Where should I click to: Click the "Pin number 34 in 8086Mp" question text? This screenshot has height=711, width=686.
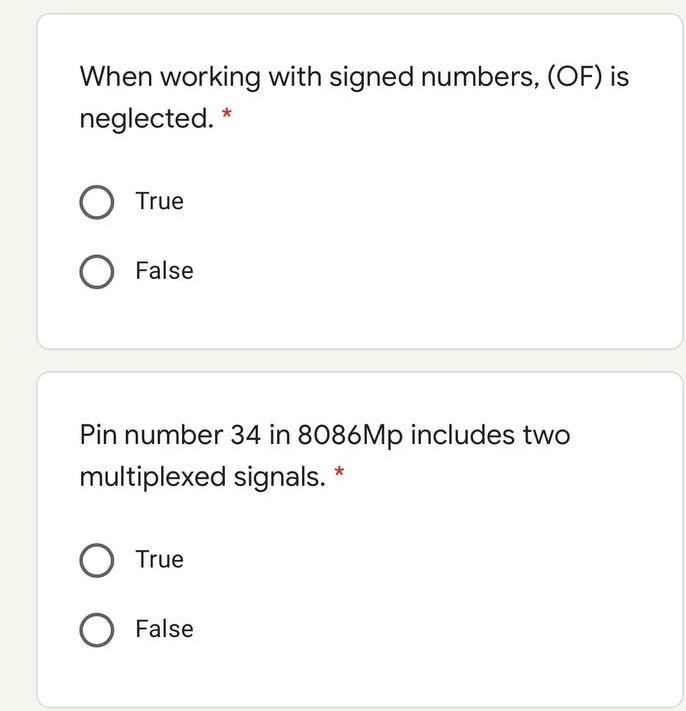tap(325, 456)
